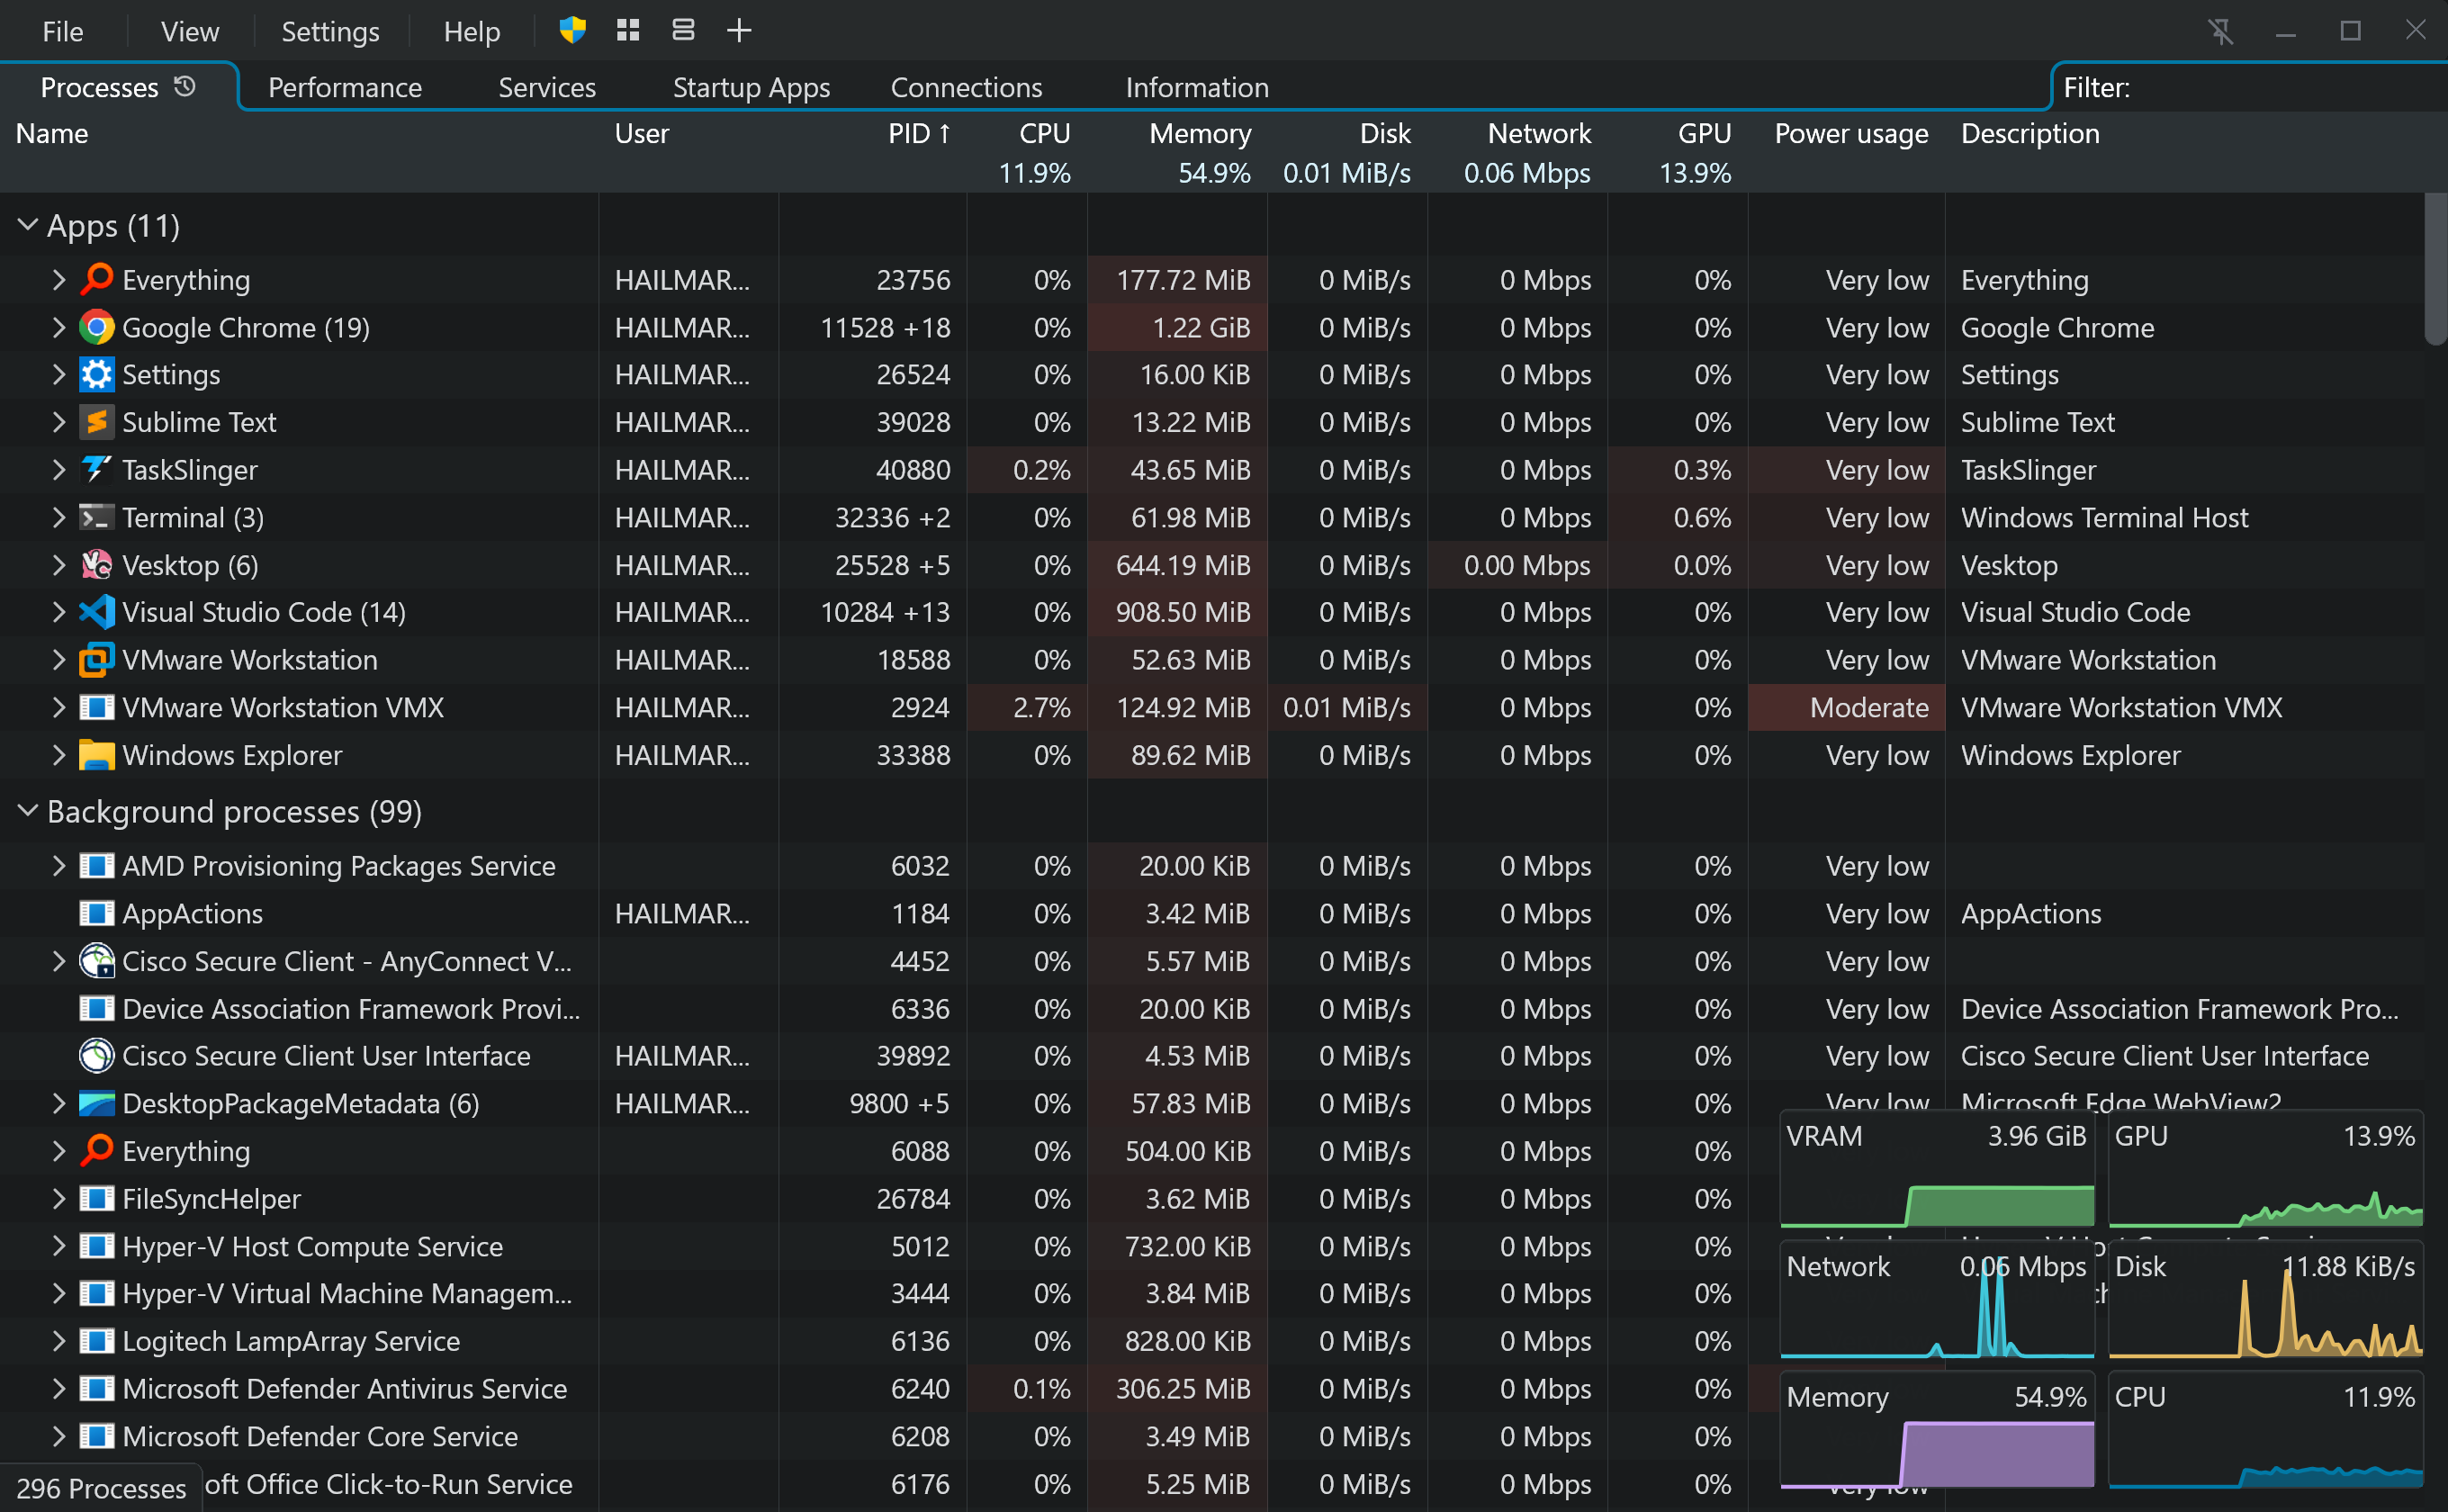The height and width of the screenshot is (1512, 2448).
Task: Expand the Google Chrome (19) row
Action: (59, 328)
